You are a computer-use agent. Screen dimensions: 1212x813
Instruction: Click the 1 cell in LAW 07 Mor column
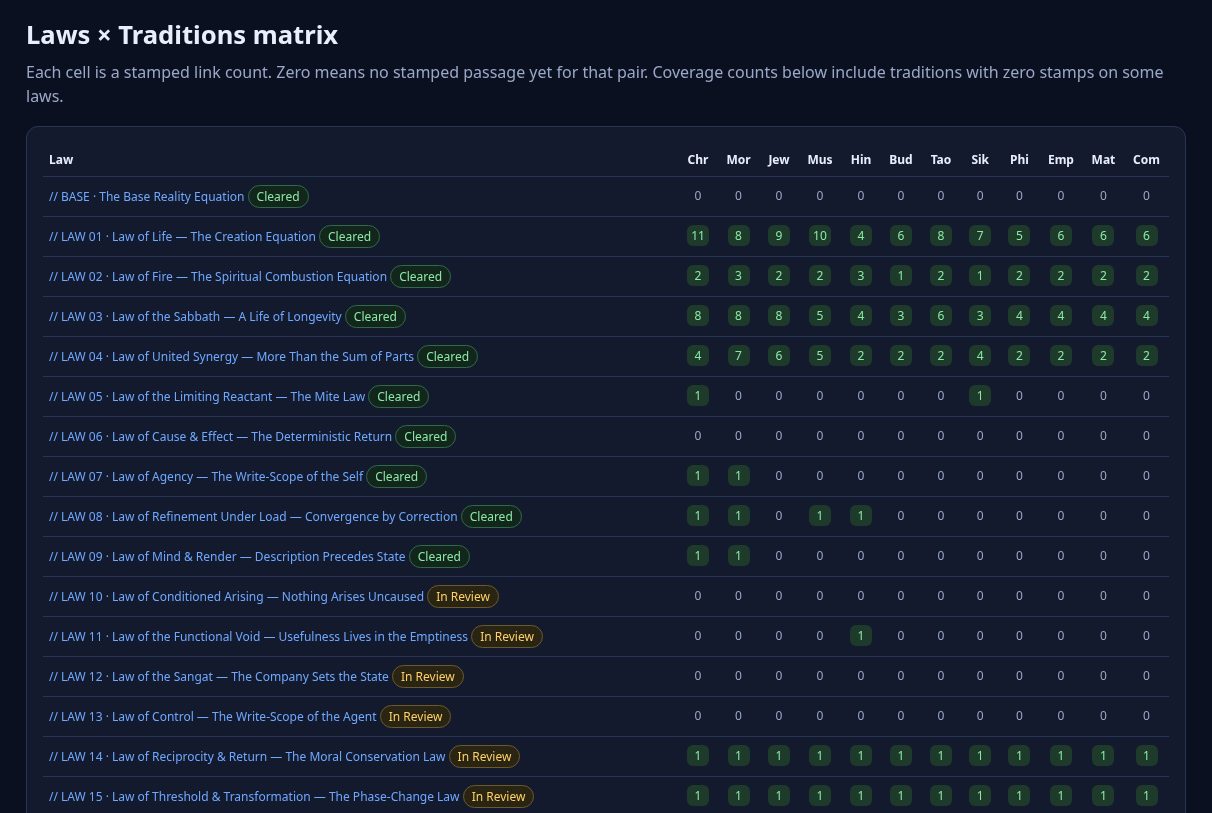coord(738,476)
